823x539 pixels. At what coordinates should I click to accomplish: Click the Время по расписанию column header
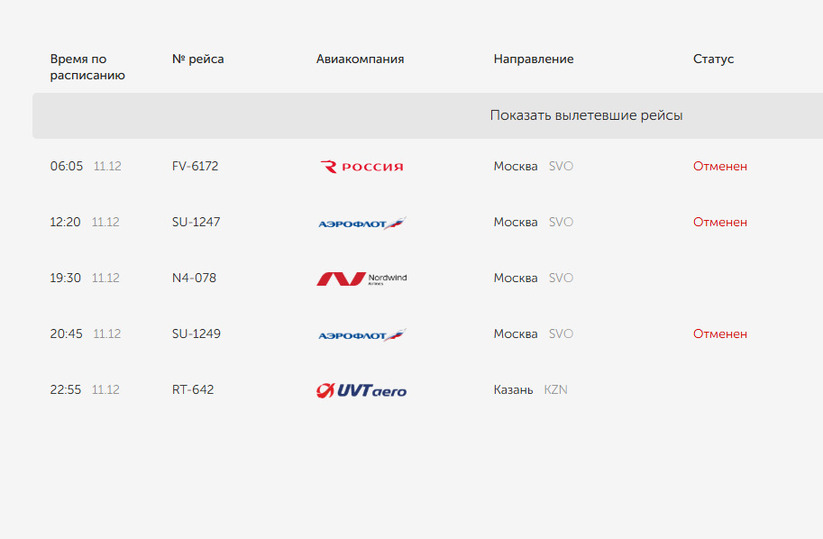(x=87, y=67)
